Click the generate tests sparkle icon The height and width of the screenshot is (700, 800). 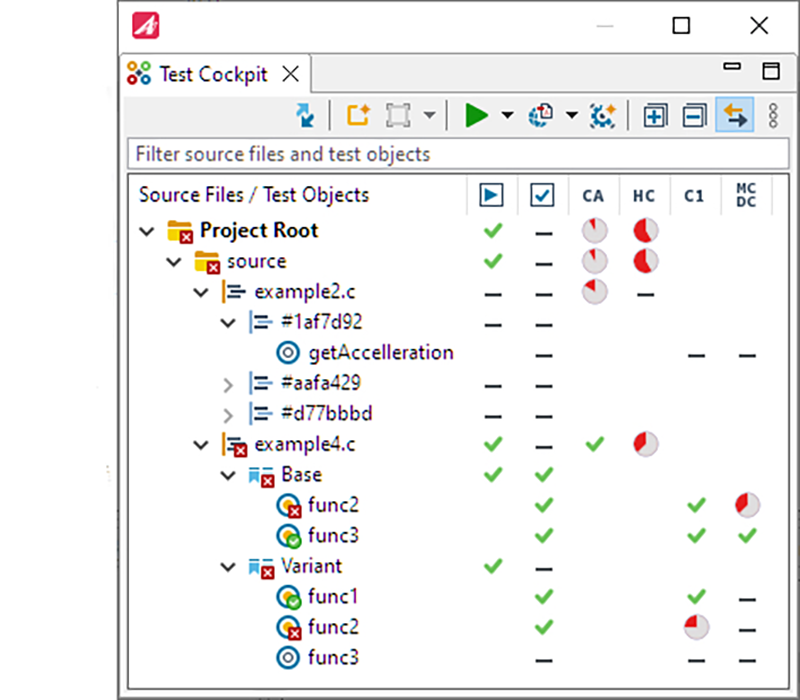(x=601, y=116)
